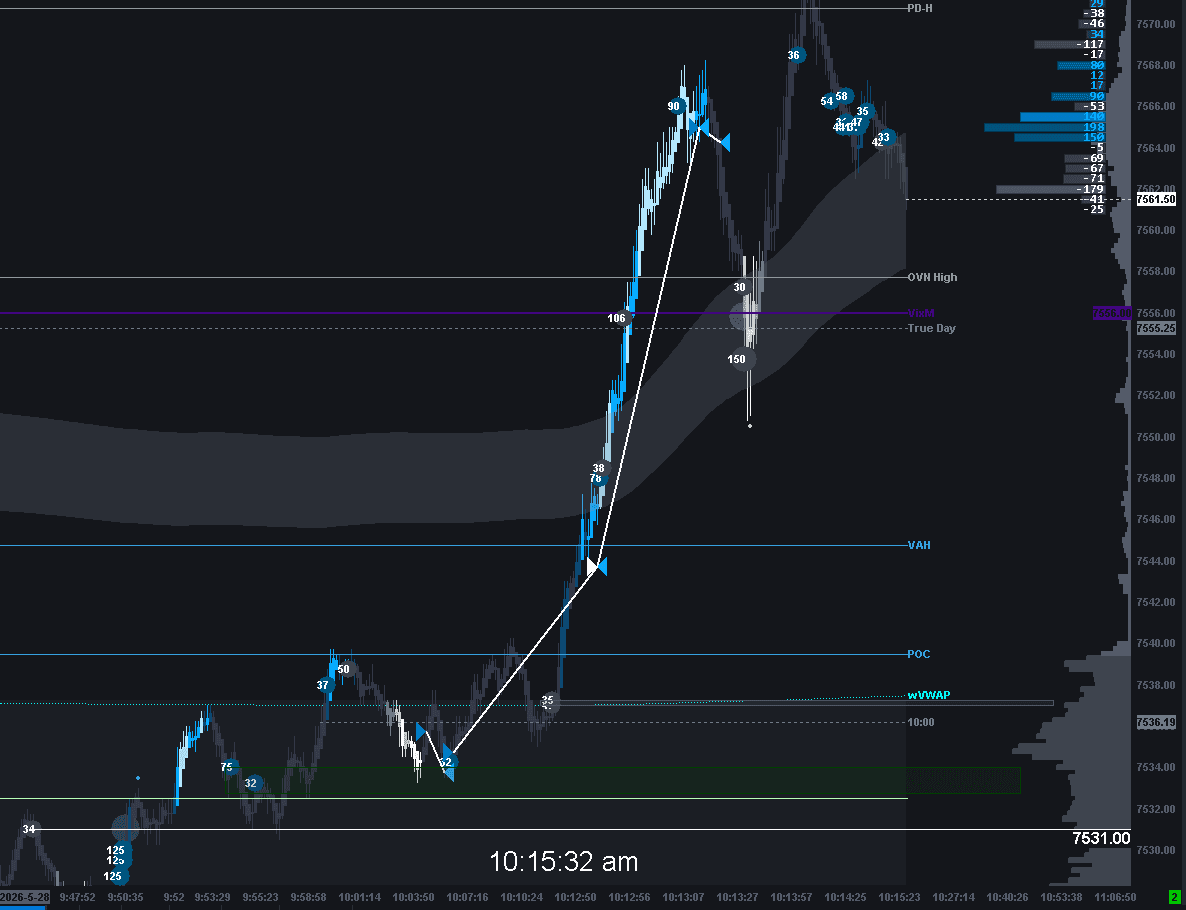Image resolution: width=1186 pixels, height=910 pixels.
Task: Click the 90 volume bubble near the swing high
Action: [x=675, y=107]
